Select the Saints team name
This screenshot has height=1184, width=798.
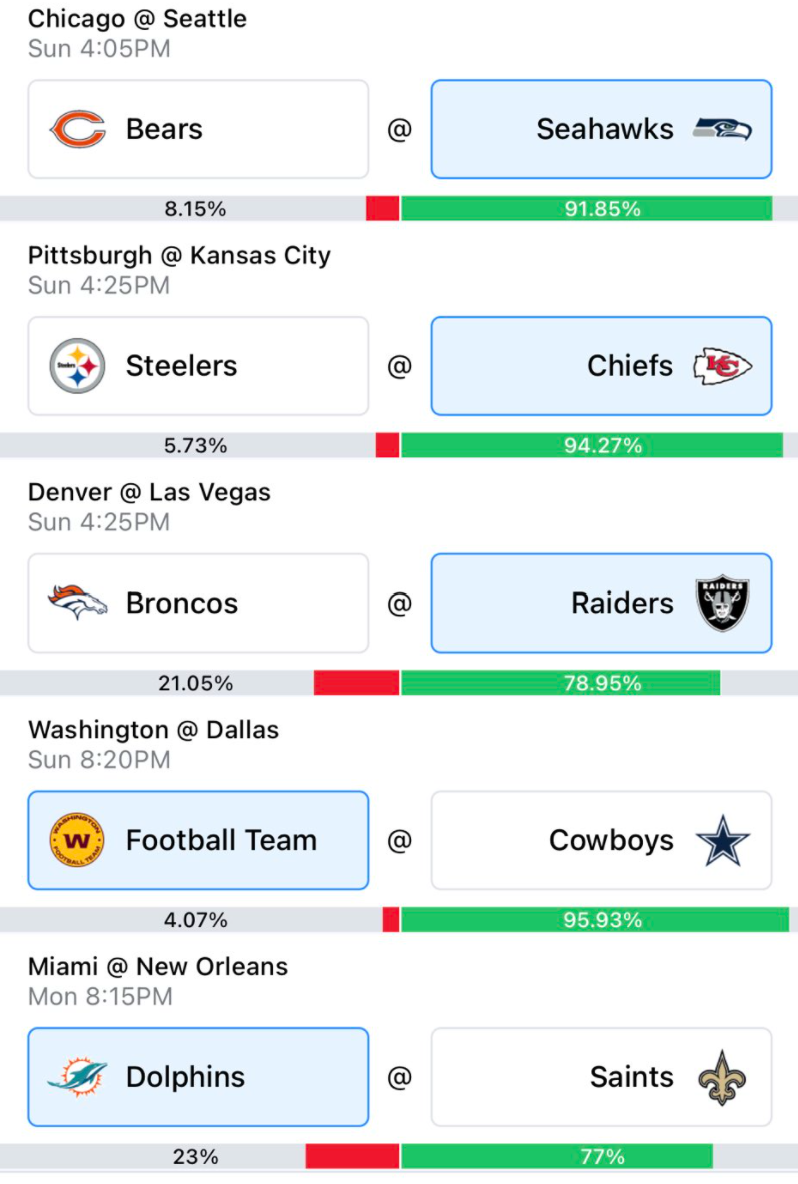coord(632,1077)
